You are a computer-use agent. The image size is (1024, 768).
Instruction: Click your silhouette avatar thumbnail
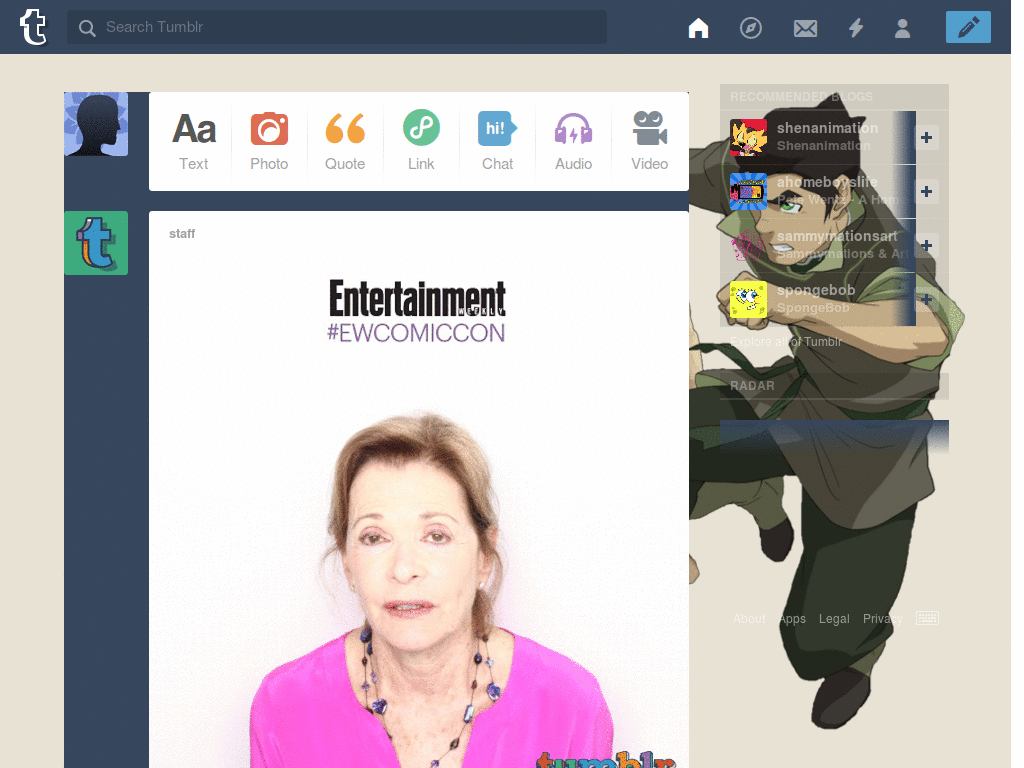coord(96,124)
